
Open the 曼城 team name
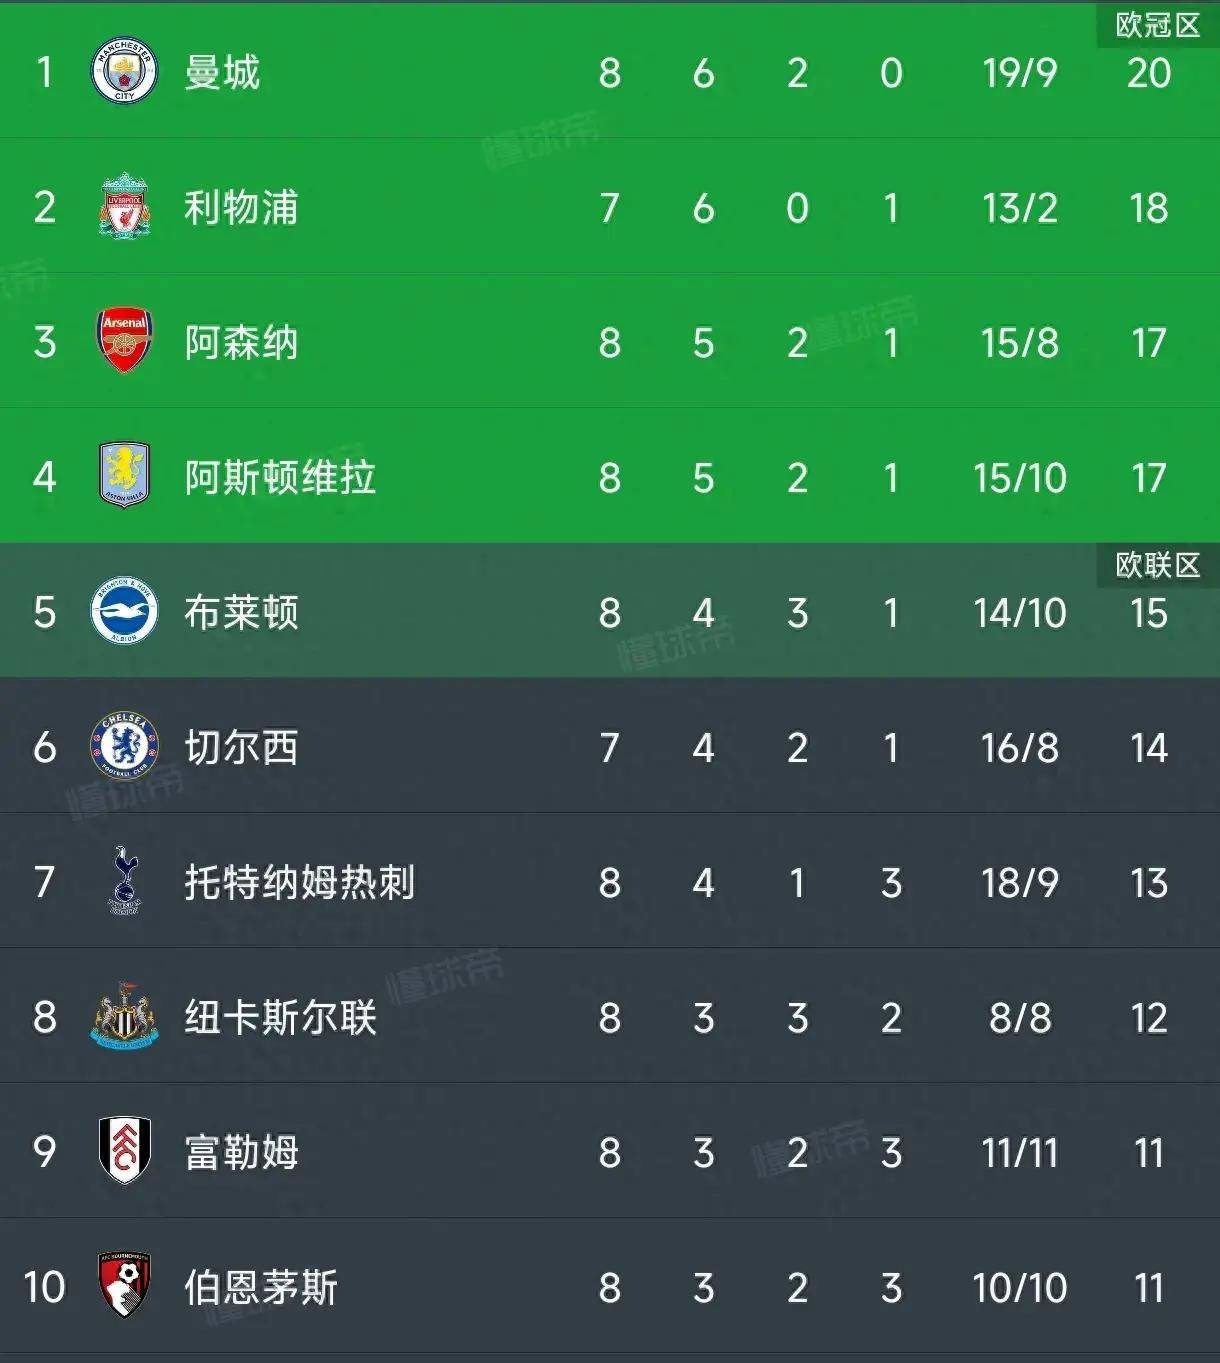[222, 73]
